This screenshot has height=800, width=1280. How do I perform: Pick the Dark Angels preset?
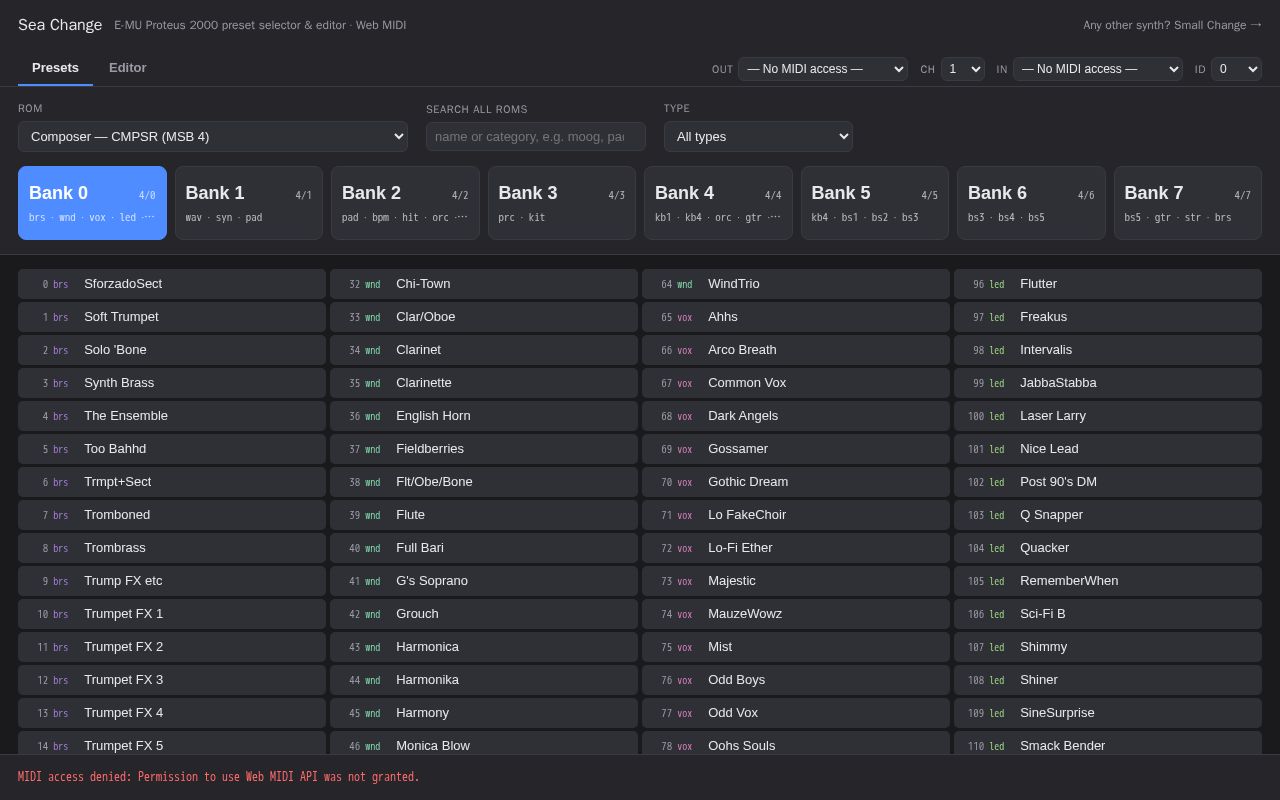796,416
